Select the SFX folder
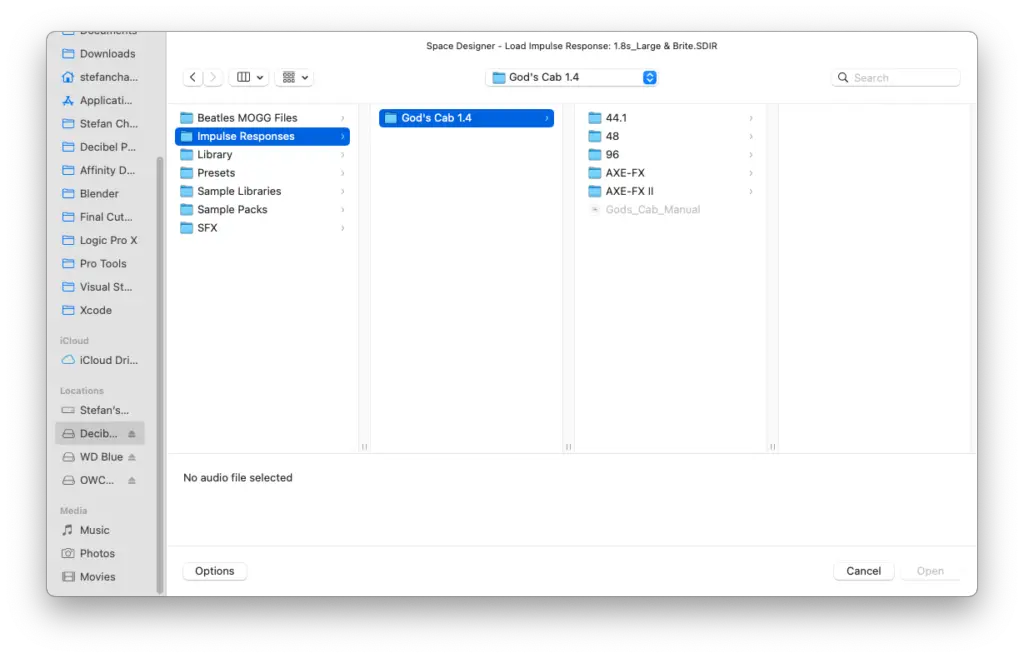 [263, 228]
